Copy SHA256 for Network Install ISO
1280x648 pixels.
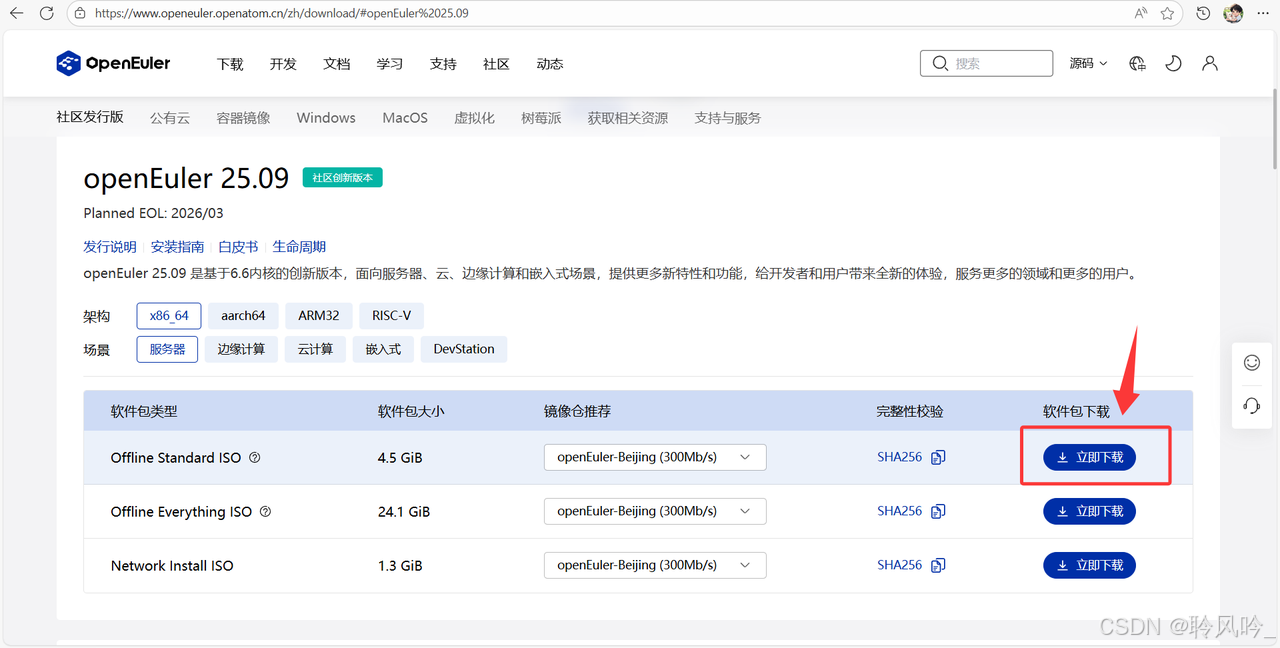point(938,565)
